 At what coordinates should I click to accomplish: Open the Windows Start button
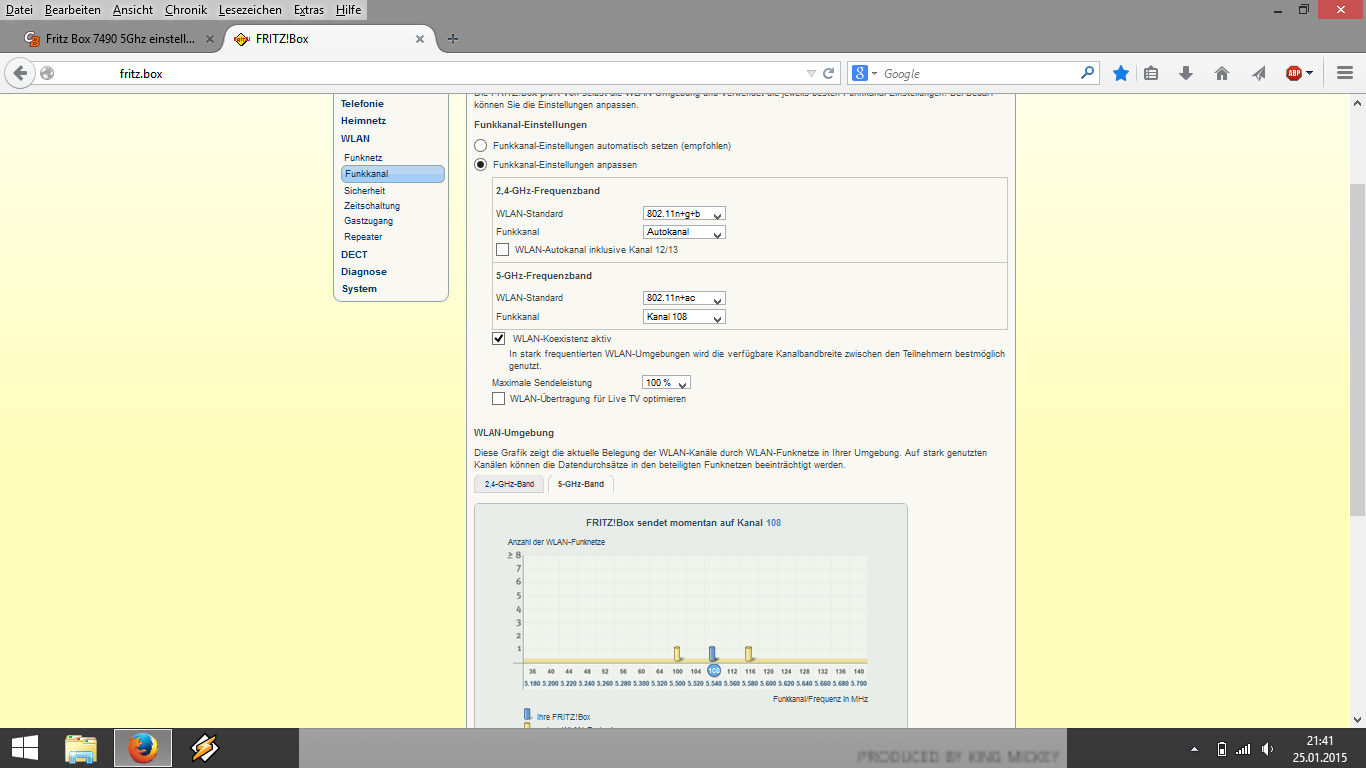pyautogui.click(x=24, y=747)
